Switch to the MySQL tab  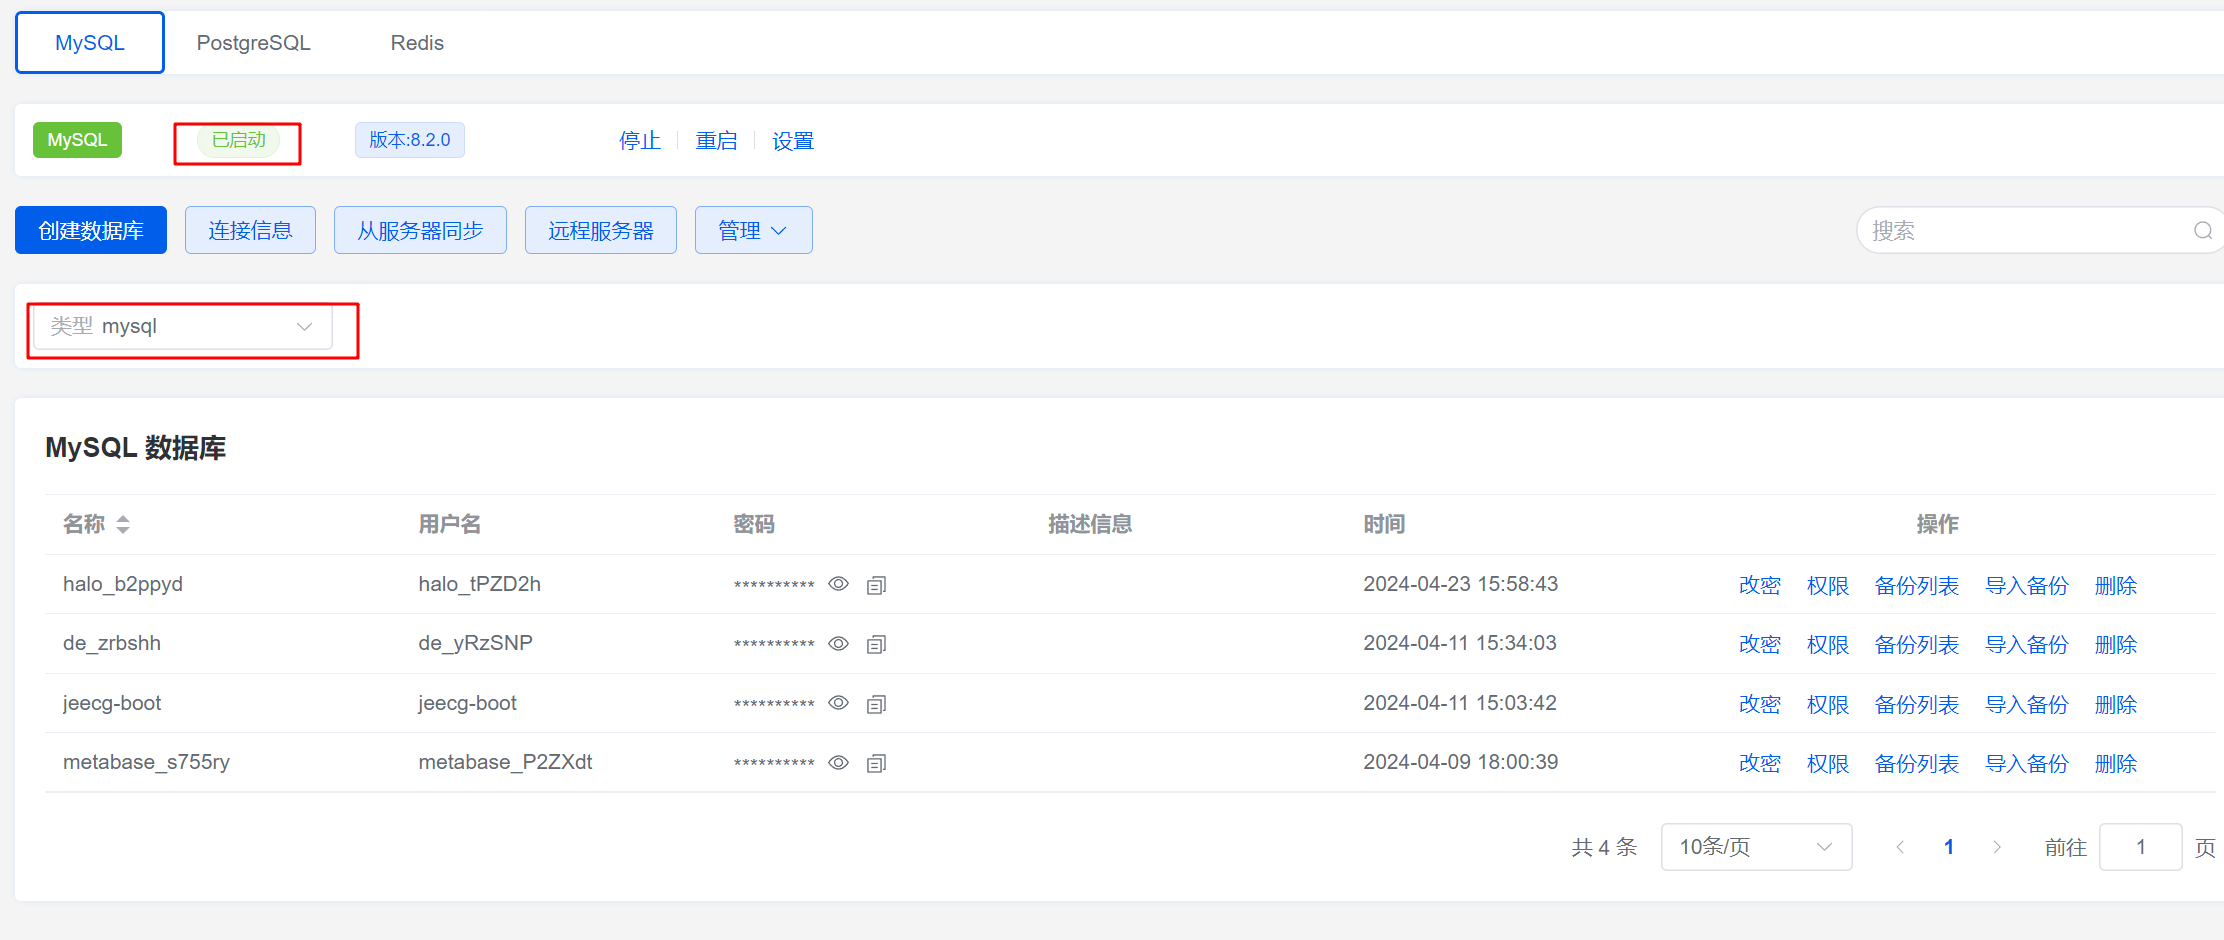tap(90, 43)
